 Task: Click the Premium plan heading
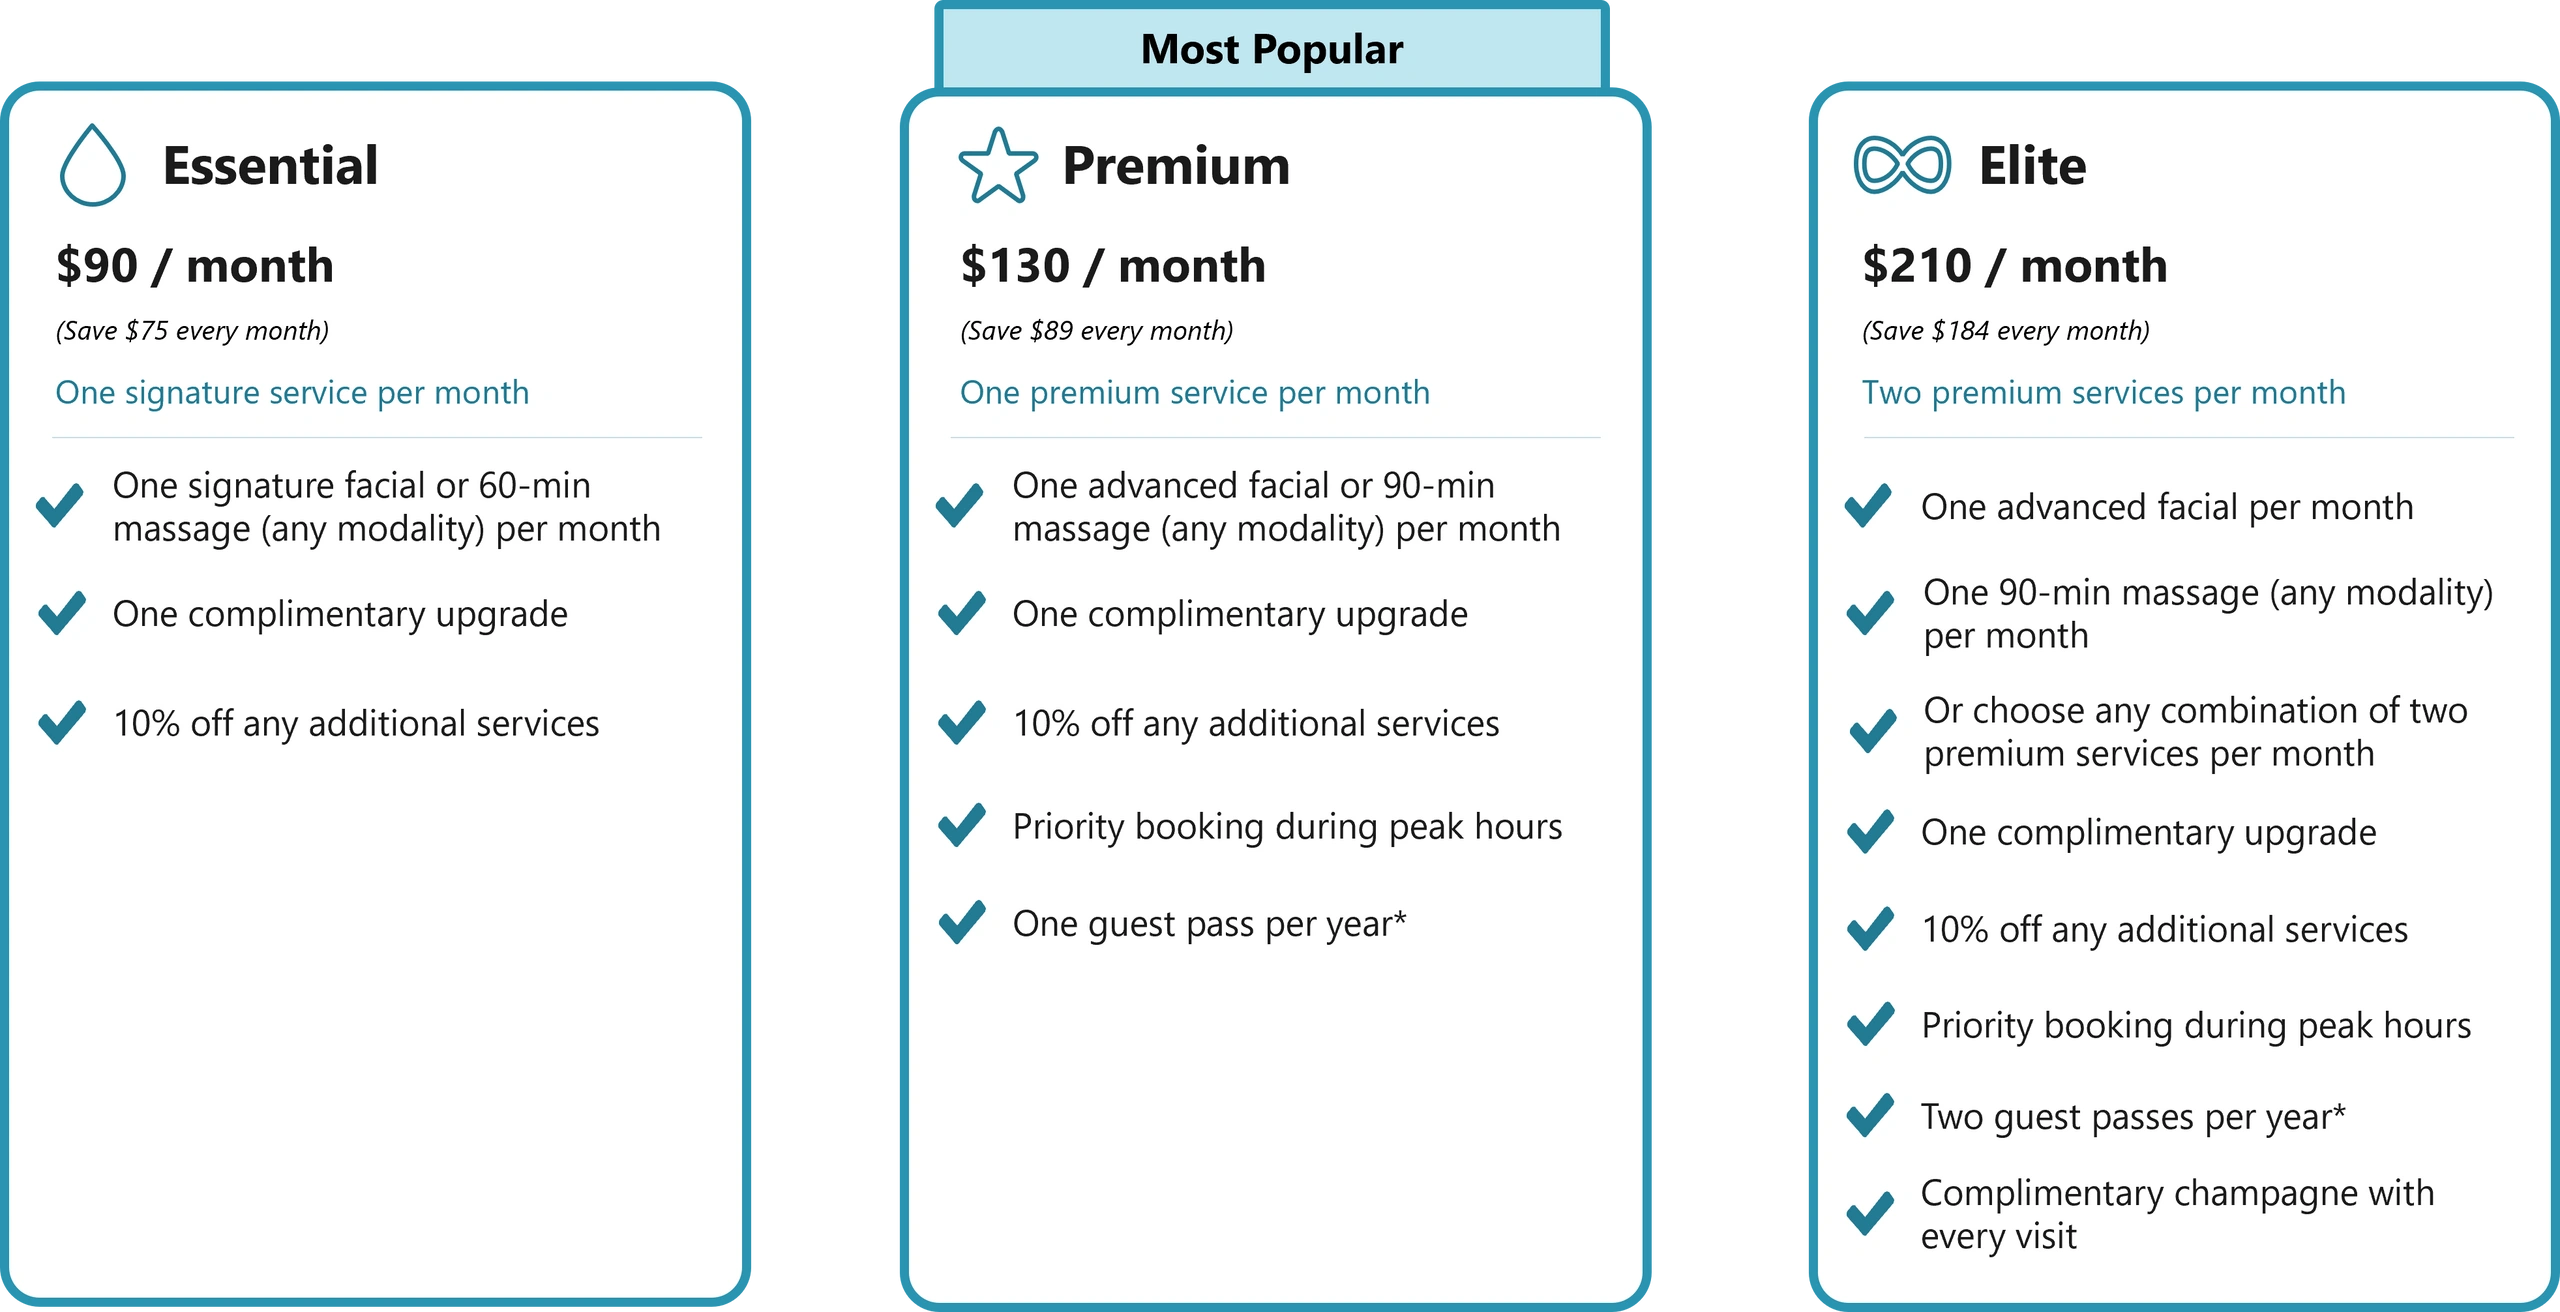pyautogui.click(x=1176, y=166)
